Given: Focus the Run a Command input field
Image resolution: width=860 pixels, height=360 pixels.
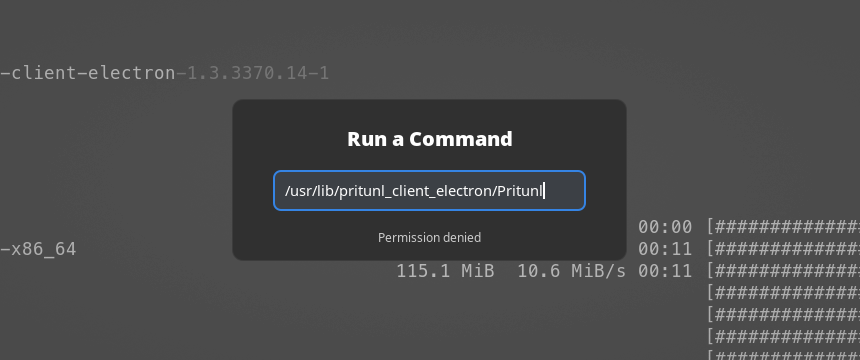Looking at the screenshot, I should point(429,190).
